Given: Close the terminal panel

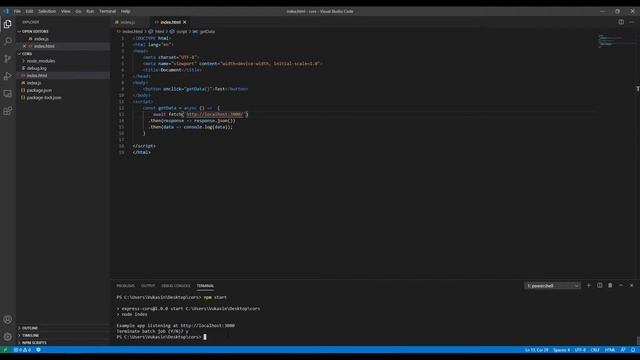Looking at the screenshot, I should coord(631,286).
